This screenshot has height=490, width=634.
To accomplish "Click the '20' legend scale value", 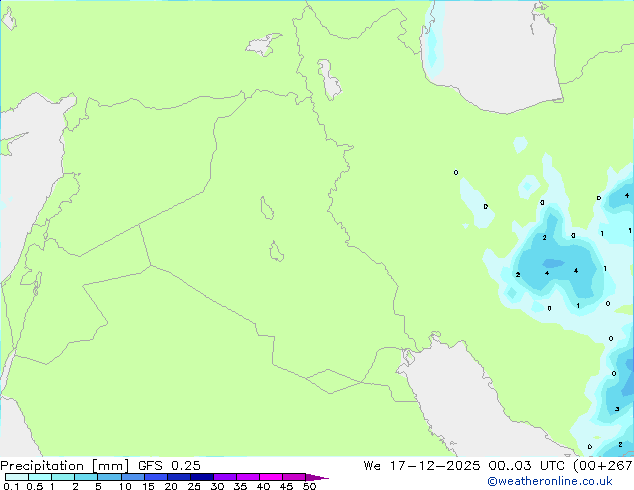I will [171, 486].
